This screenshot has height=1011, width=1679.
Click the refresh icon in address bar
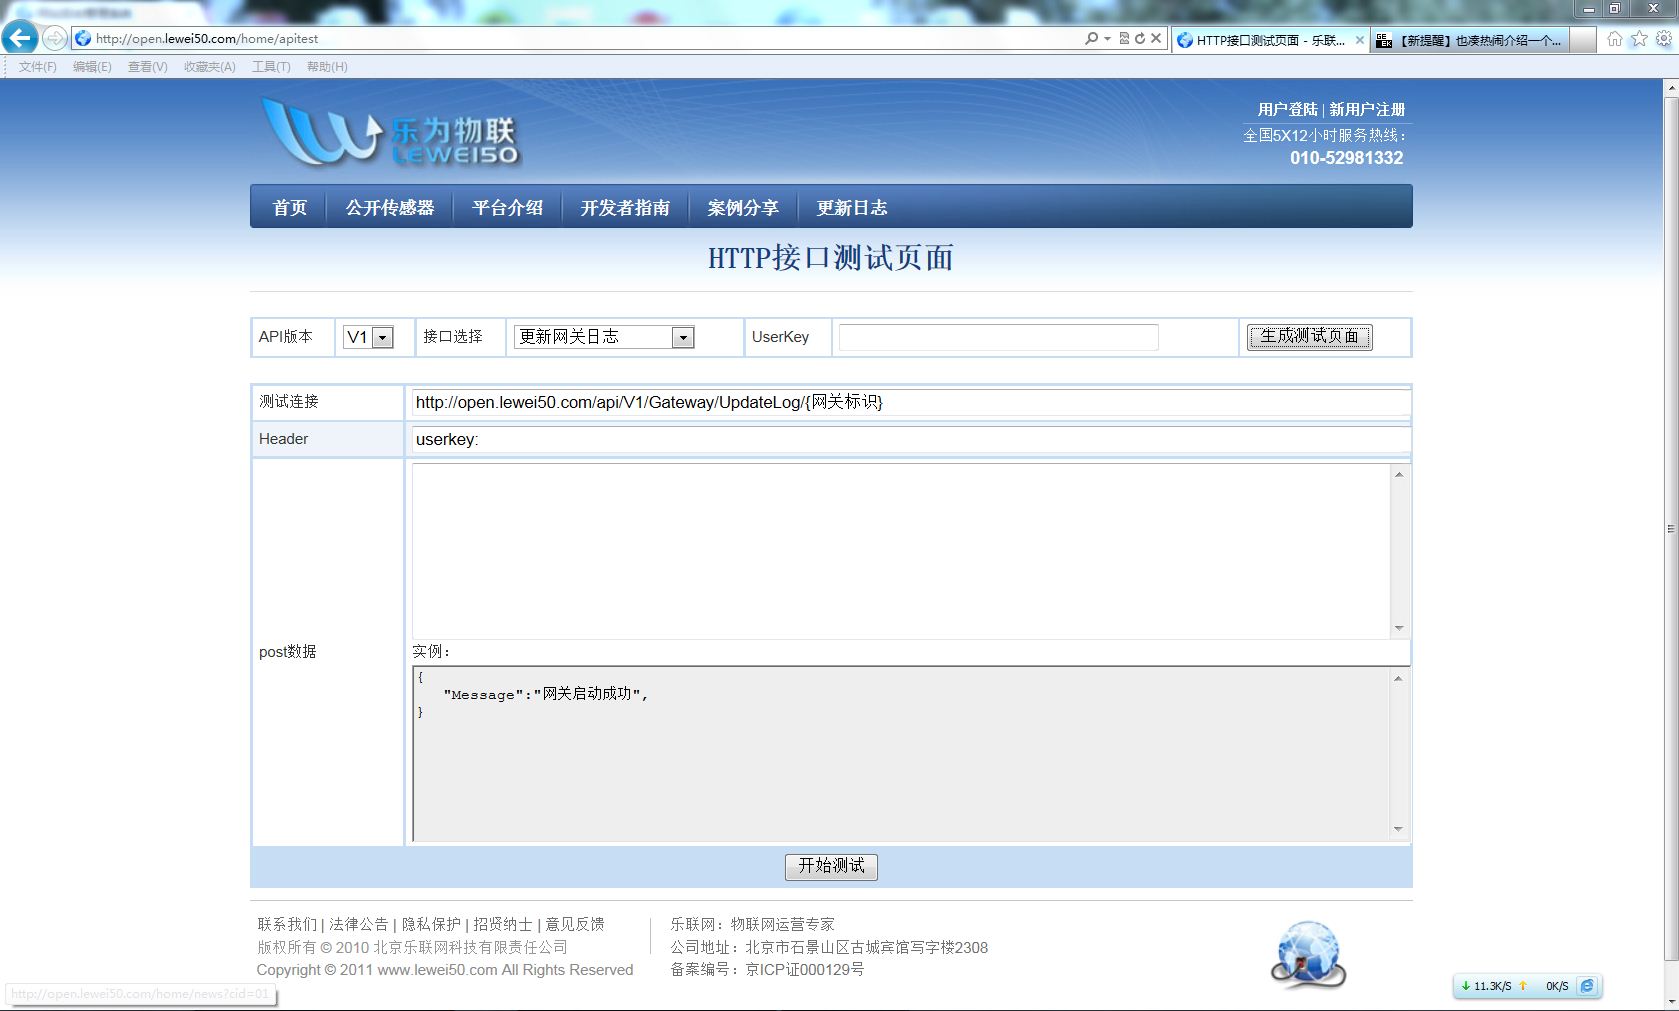(1140, 38)
